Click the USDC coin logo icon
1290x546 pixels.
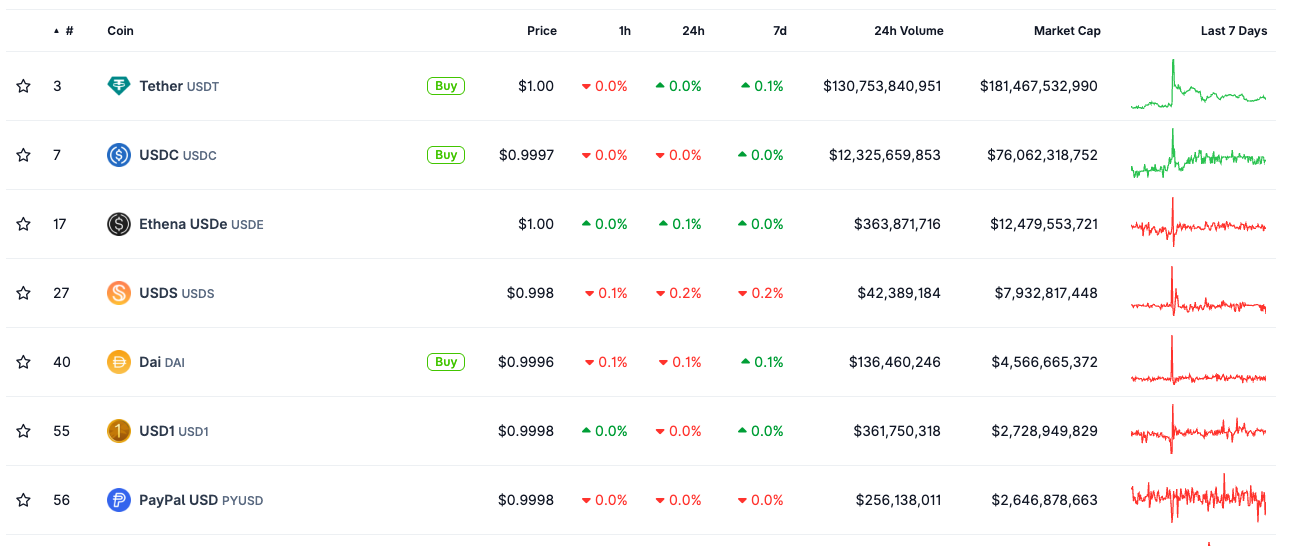pyautogui.click(x=119, y=155)
